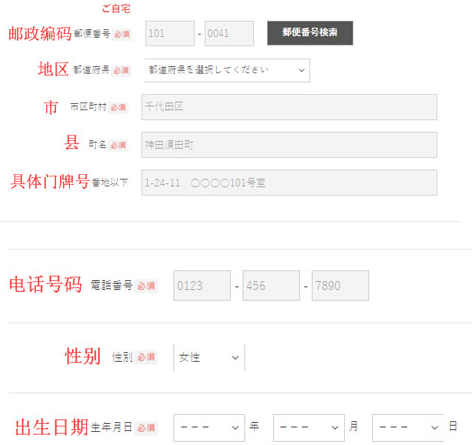
Task: Click the 郵便番号検索 postal code search button
Action: (310, 33)
